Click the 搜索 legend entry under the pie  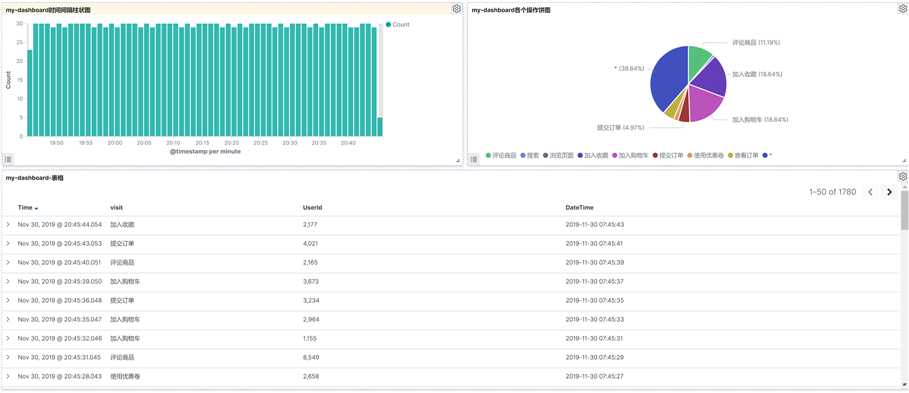[530, 155]
